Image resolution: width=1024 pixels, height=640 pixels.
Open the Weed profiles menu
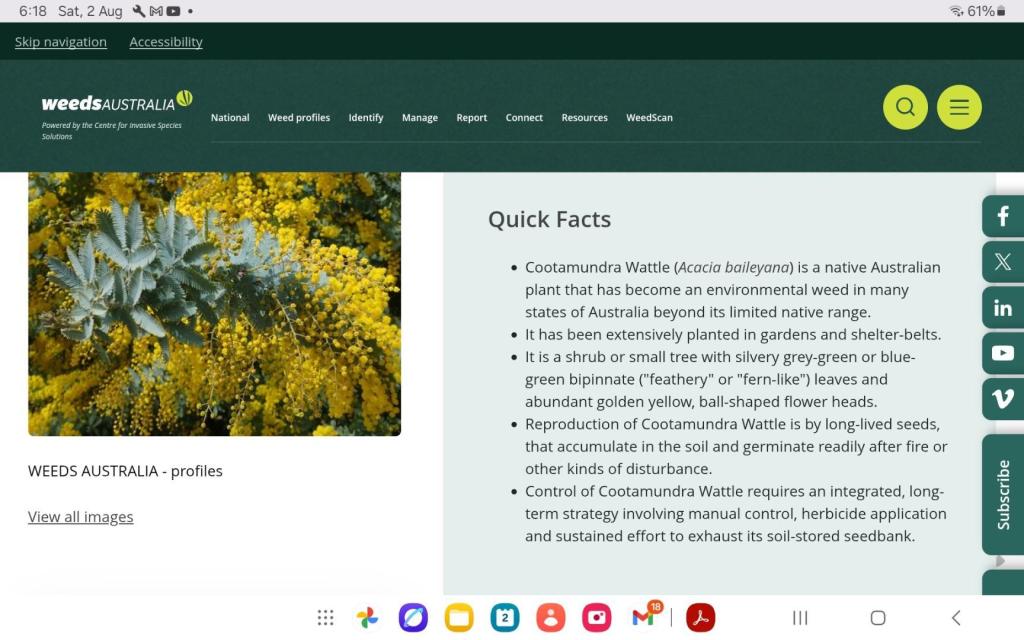(x=298, y=118)
